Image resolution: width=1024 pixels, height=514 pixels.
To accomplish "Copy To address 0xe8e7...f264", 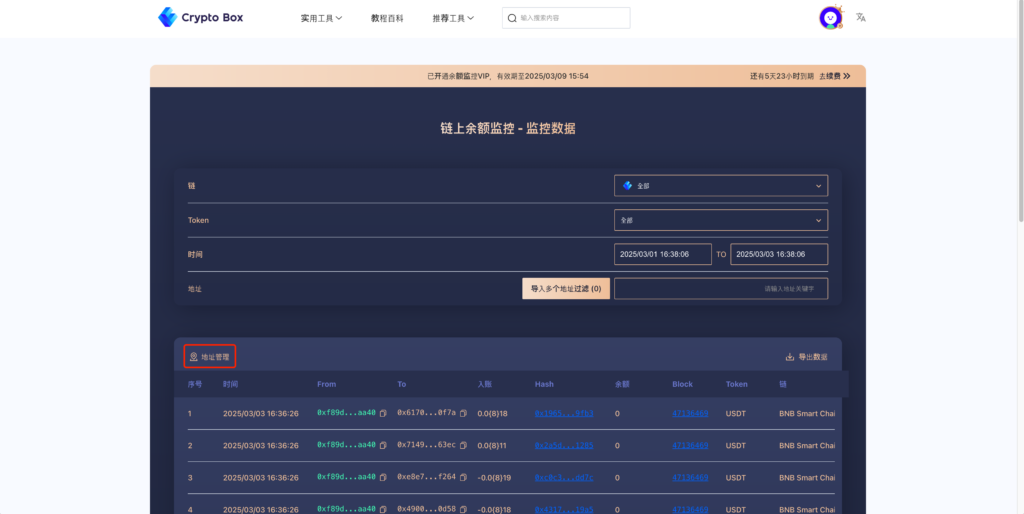I will [463, 477].
